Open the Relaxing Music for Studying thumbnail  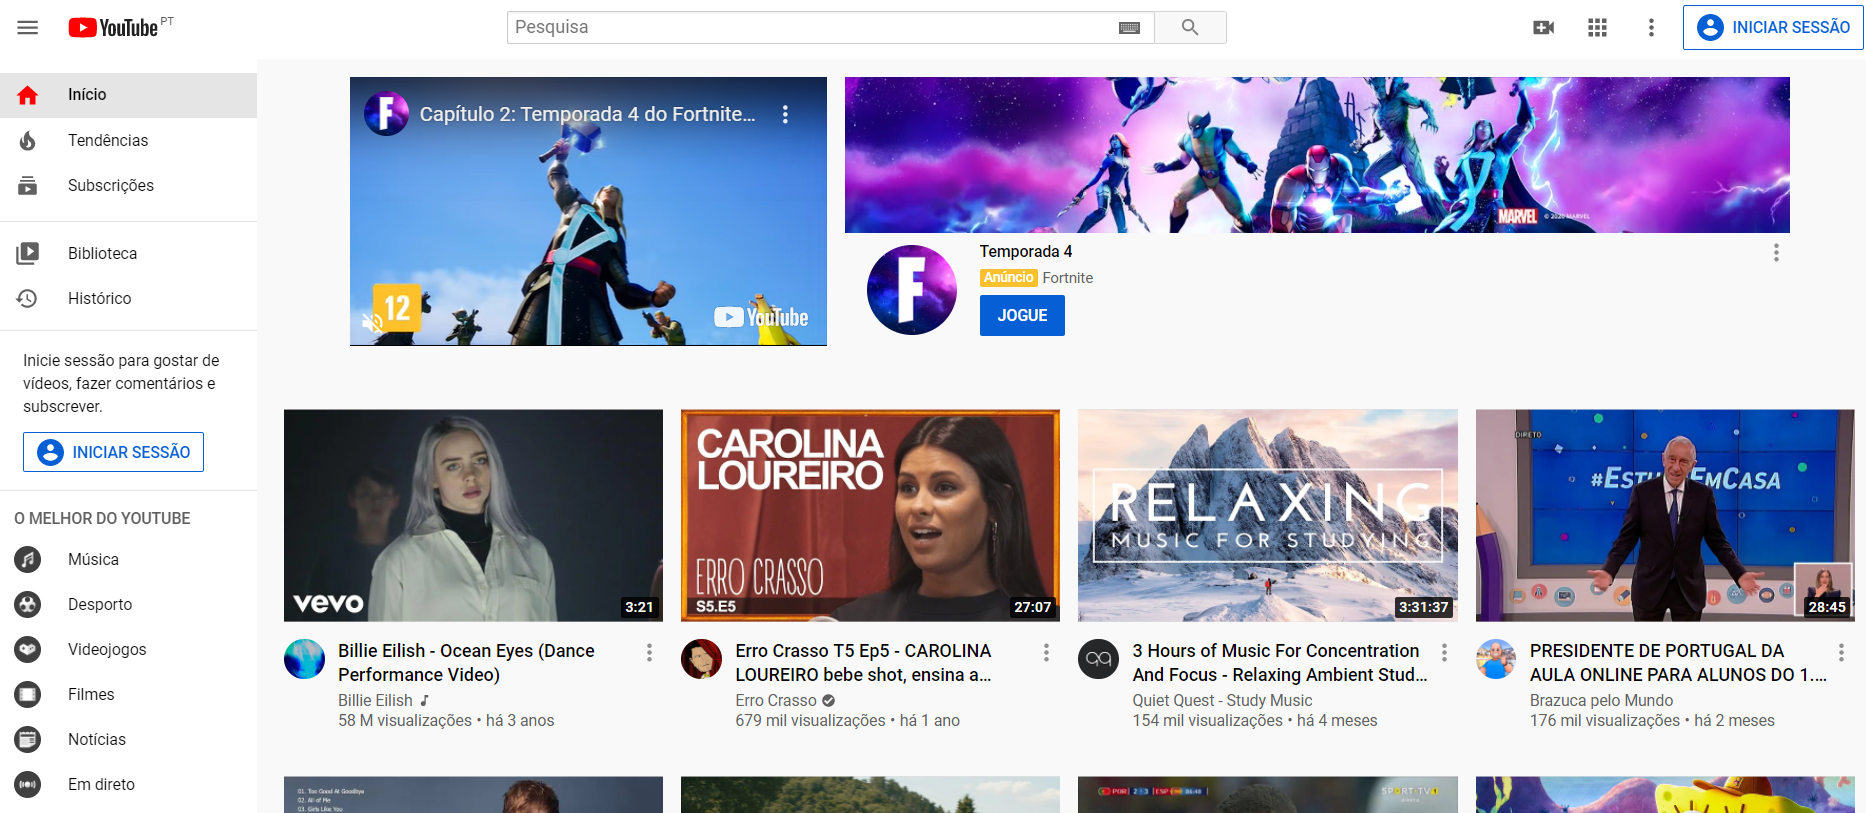(x=1268, y=515)
